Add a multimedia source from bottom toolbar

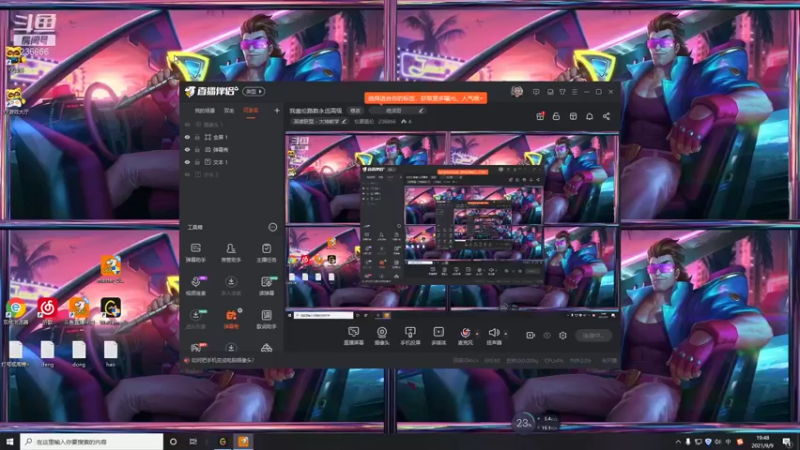[438, 335]
